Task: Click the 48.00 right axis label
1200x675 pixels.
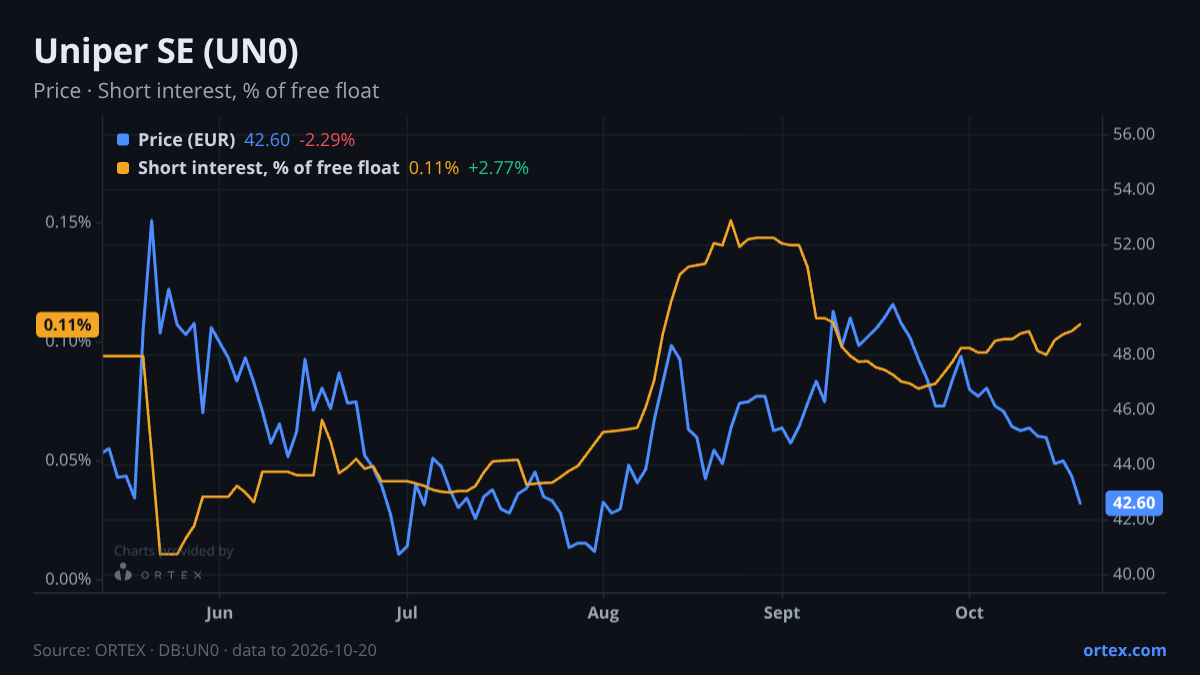Action: pos(1133,354)
